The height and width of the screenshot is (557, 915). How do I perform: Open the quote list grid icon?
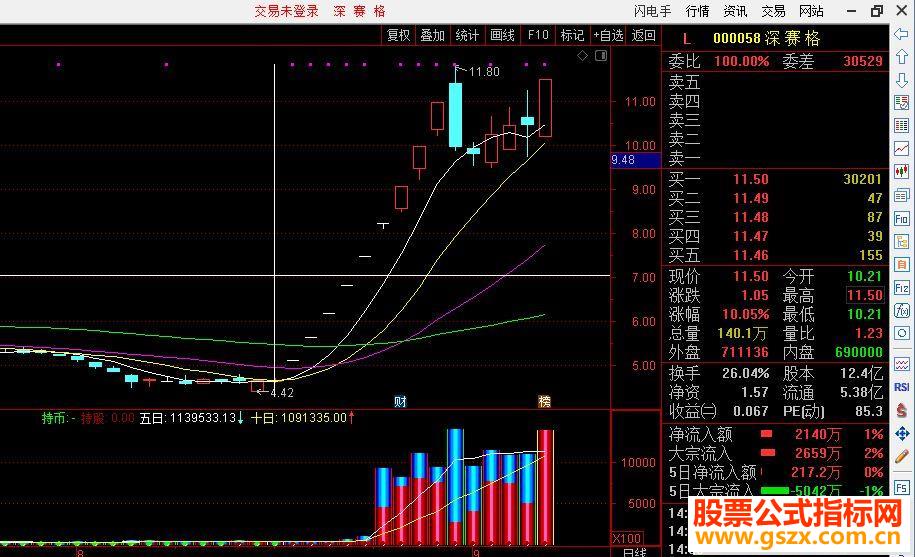902,125
